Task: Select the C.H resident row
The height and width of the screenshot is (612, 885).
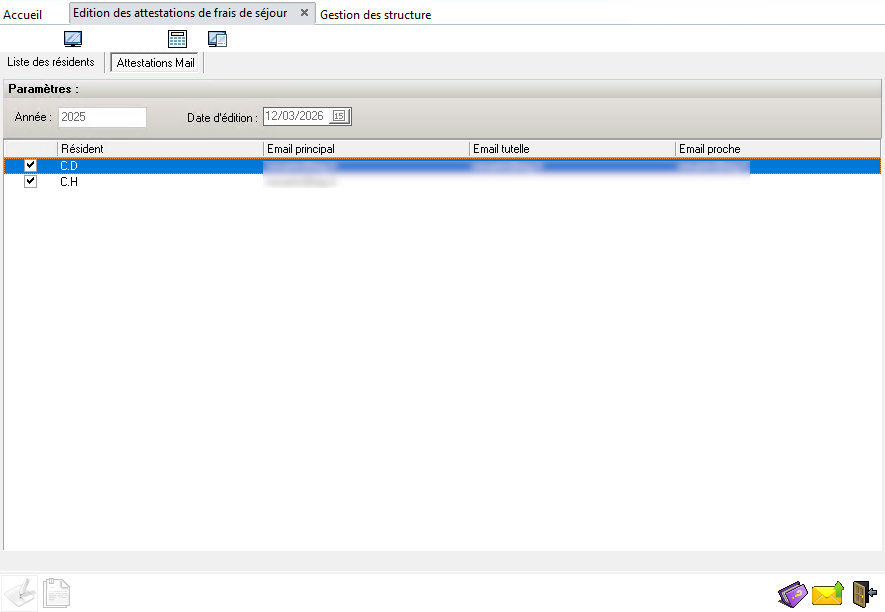Action: pos(160,182)
